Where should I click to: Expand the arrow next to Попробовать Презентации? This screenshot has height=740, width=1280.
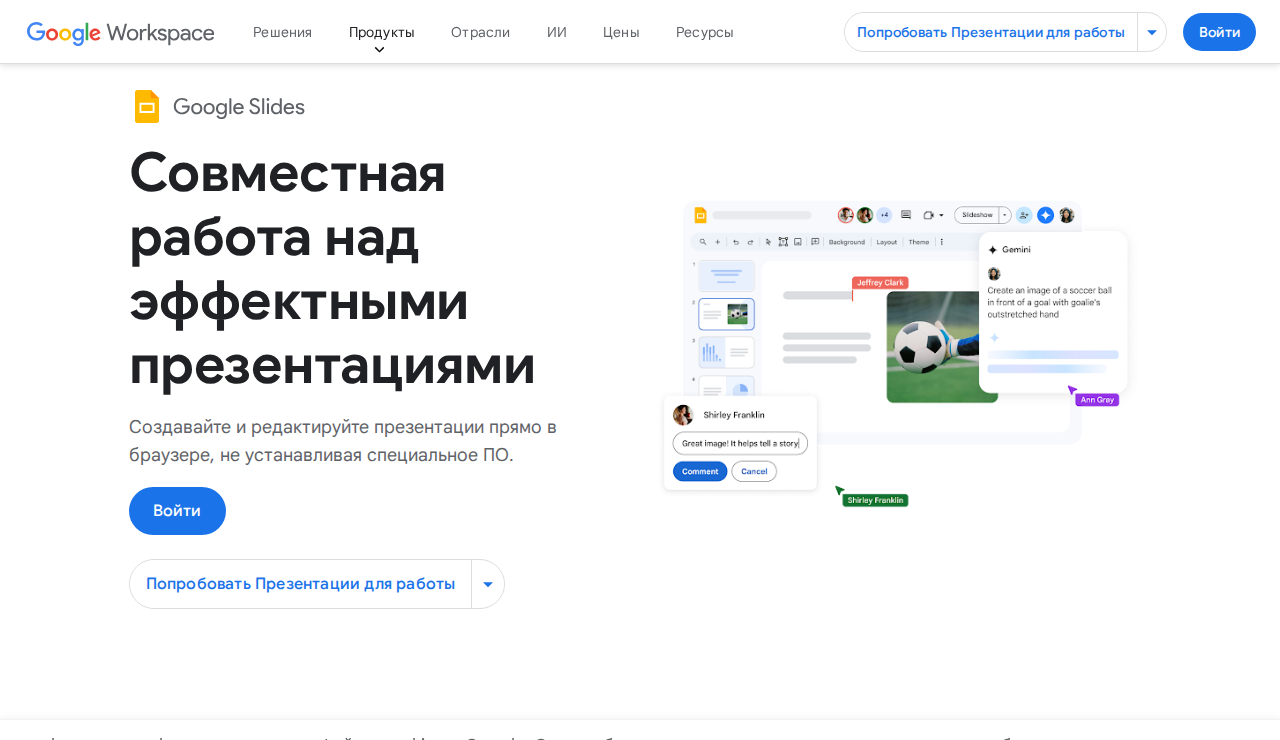(x=488, y=583)
